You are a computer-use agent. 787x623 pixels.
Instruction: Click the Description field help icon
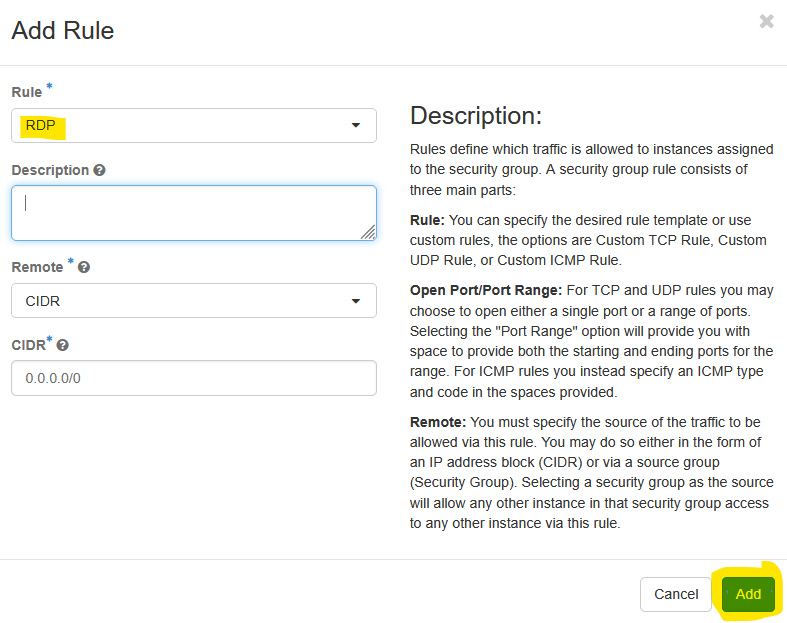click(x=99, y=170)
